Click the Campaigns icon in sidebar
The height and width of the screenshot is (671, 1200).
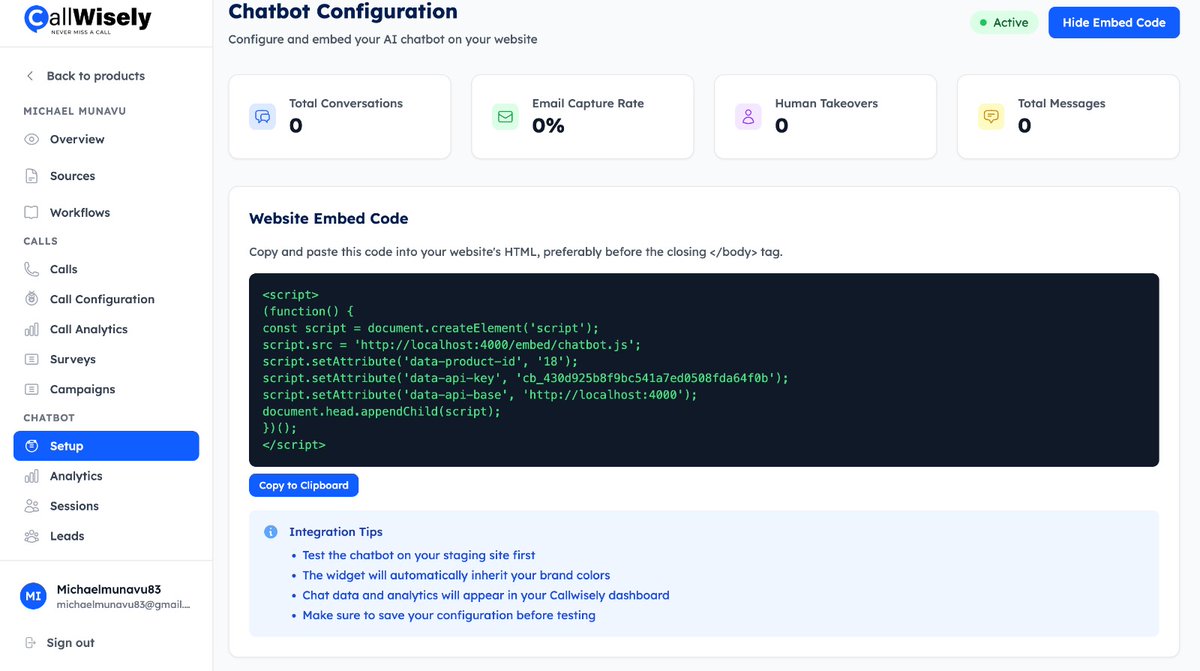pyautogui.click(x=31, y=389)
